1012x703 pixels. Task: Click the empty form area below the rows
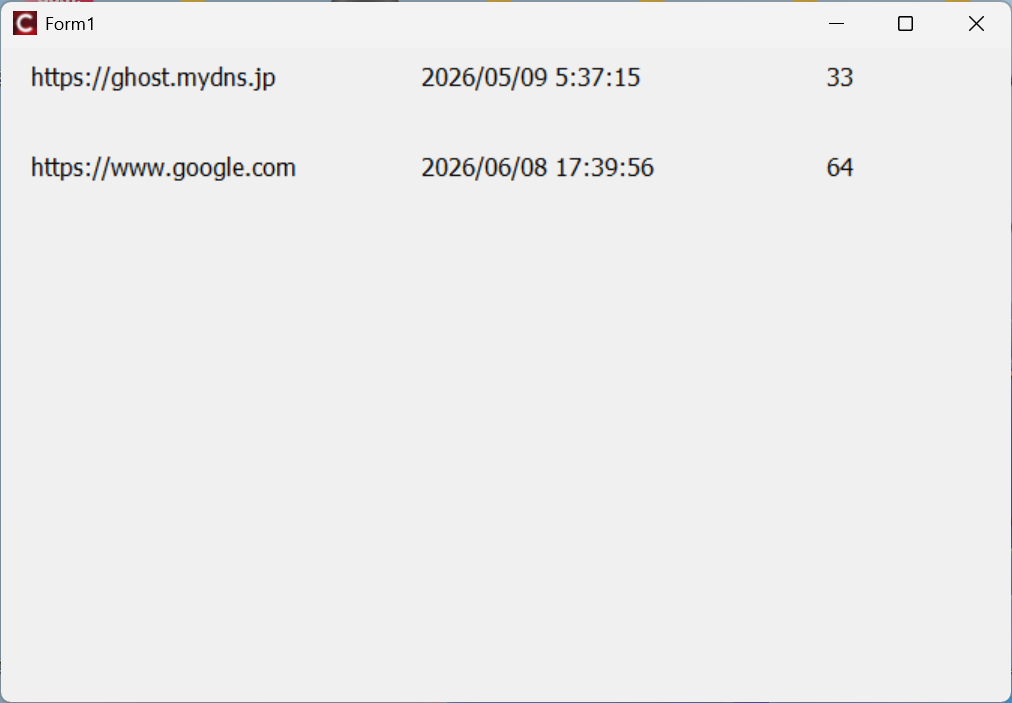[500, 450]
